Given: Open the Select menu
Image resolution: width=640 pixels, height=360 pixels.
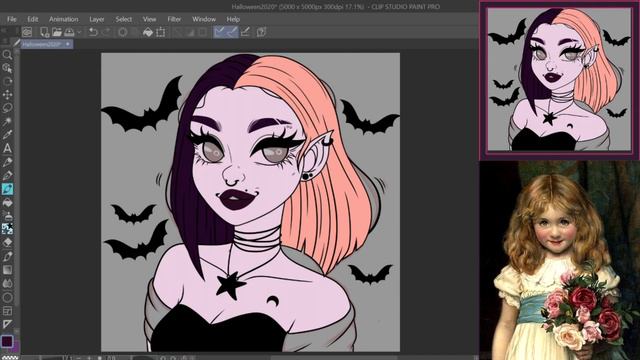Looking at the screenshot, I should [124, 19].
